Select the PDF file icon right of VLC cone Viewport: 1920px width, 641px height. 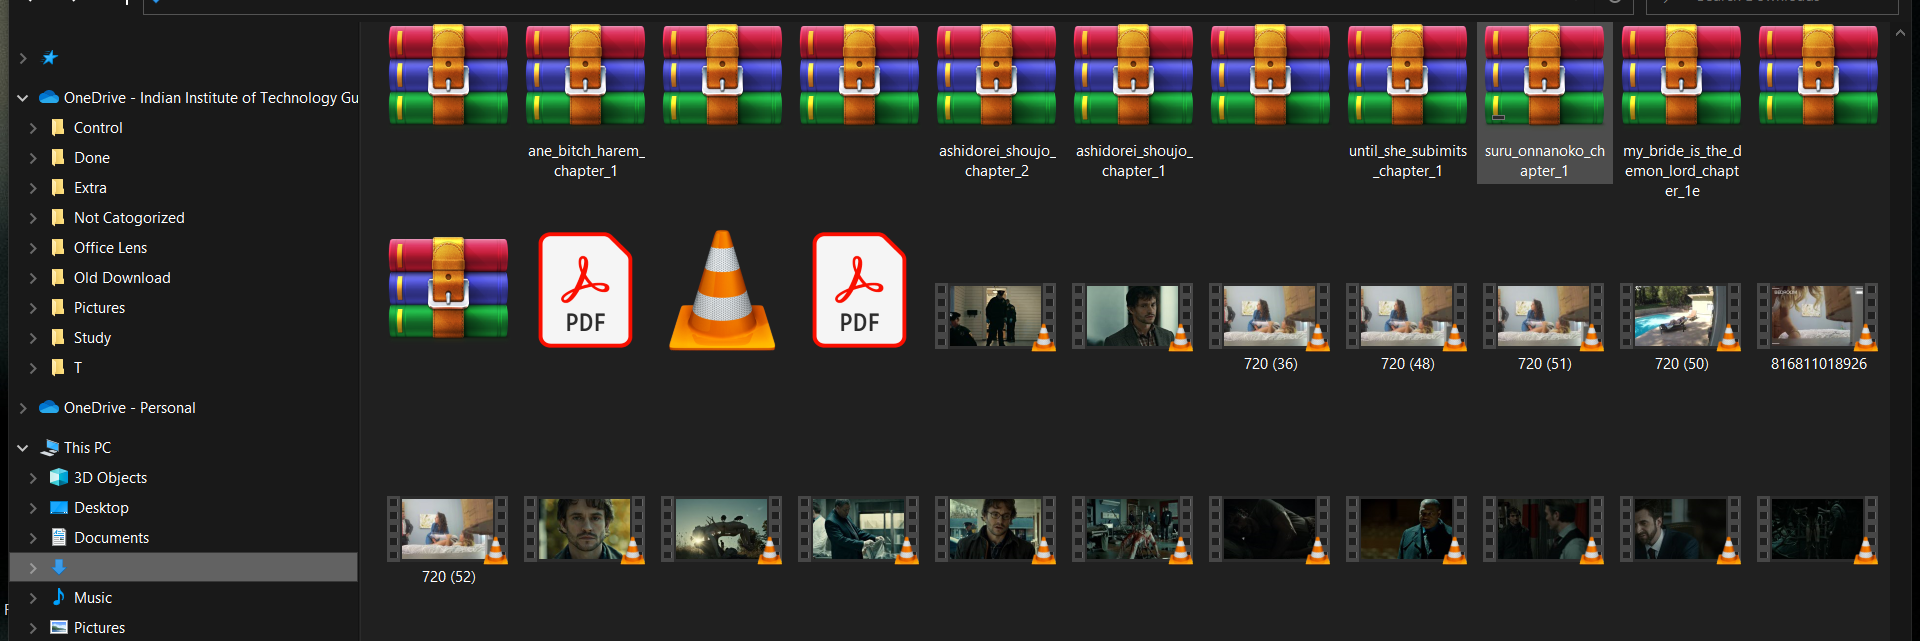click(x=859, y=290)
